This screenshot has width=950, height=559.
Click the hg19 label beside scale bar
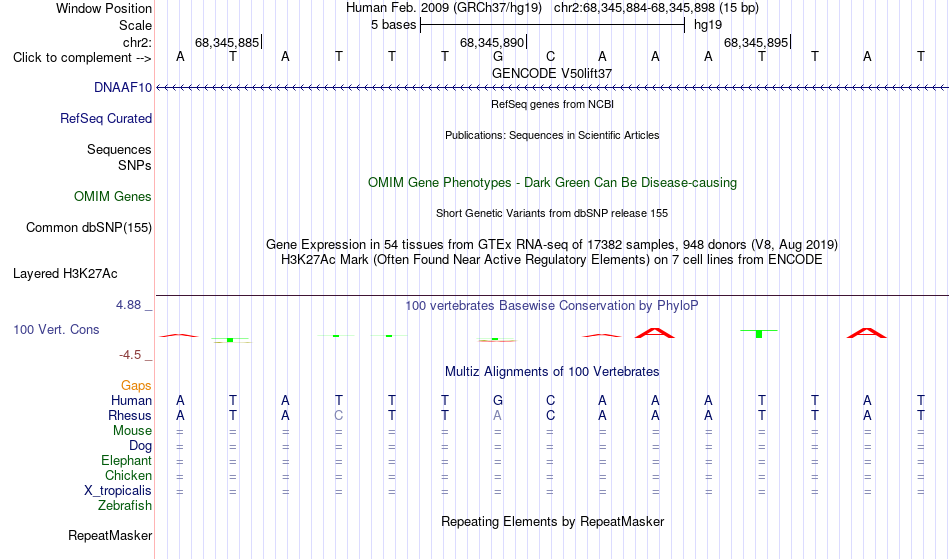tap(708, 25)
